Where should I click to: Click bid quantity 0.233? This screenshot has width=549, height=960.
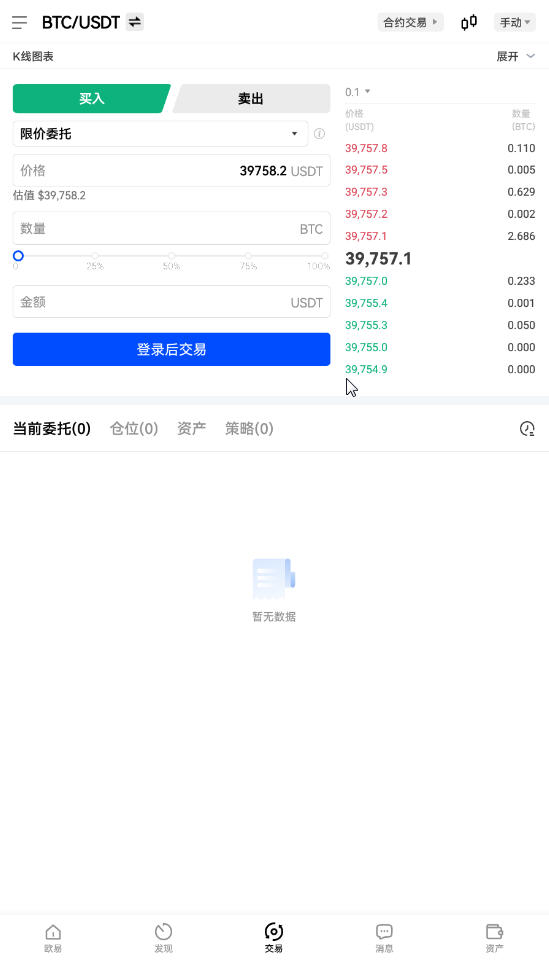tap(521, 281)
